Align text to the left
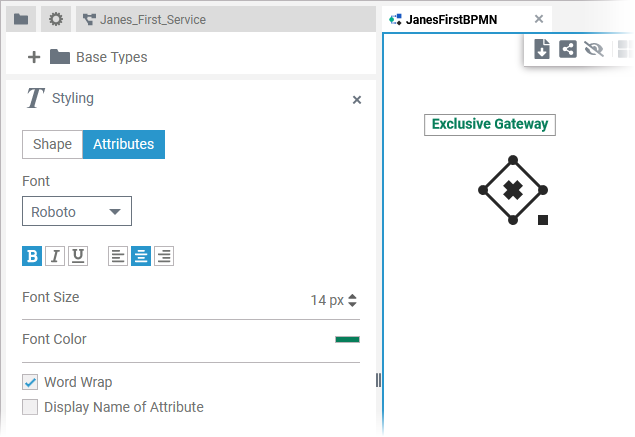The width and height of the screenshot is (635, 437). 118,256
